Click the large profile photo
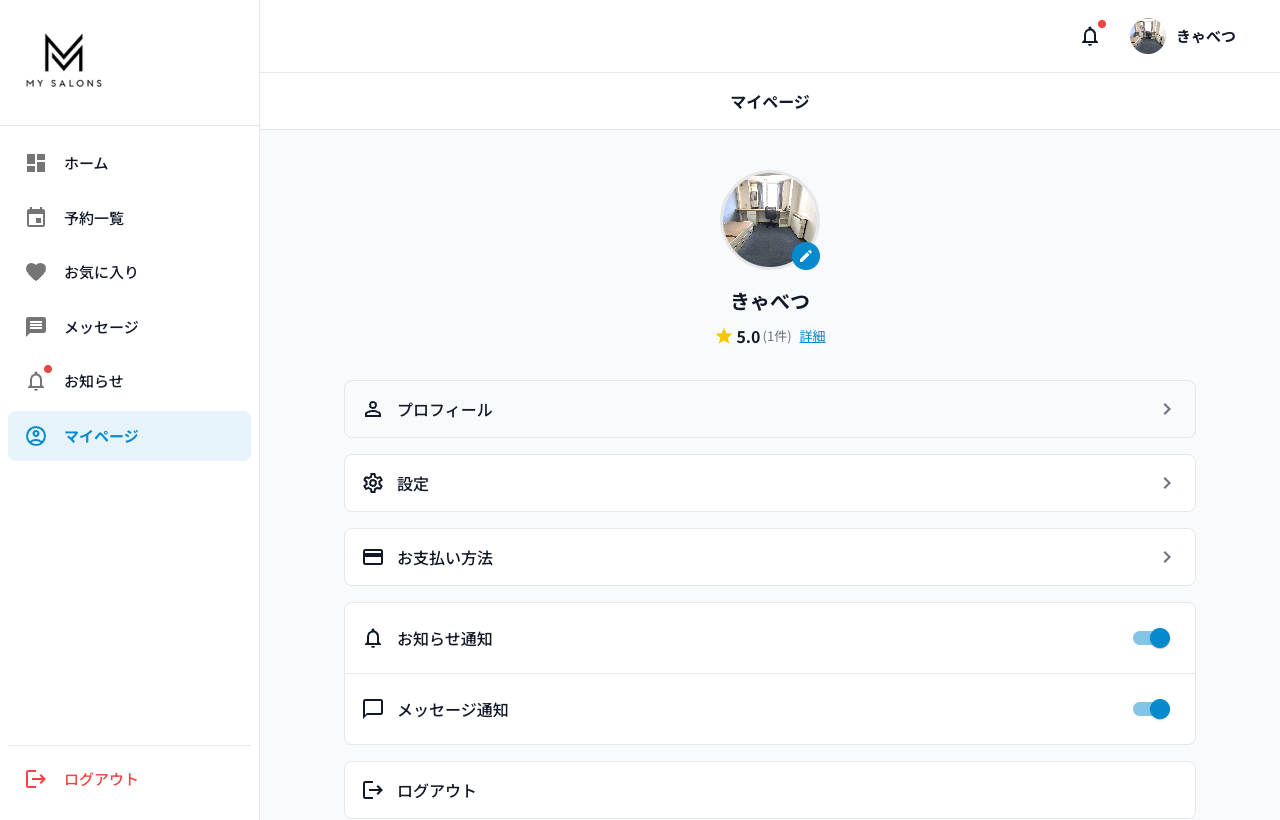Viewport: 1280px width, 820px height. click(x=770, y=220)
